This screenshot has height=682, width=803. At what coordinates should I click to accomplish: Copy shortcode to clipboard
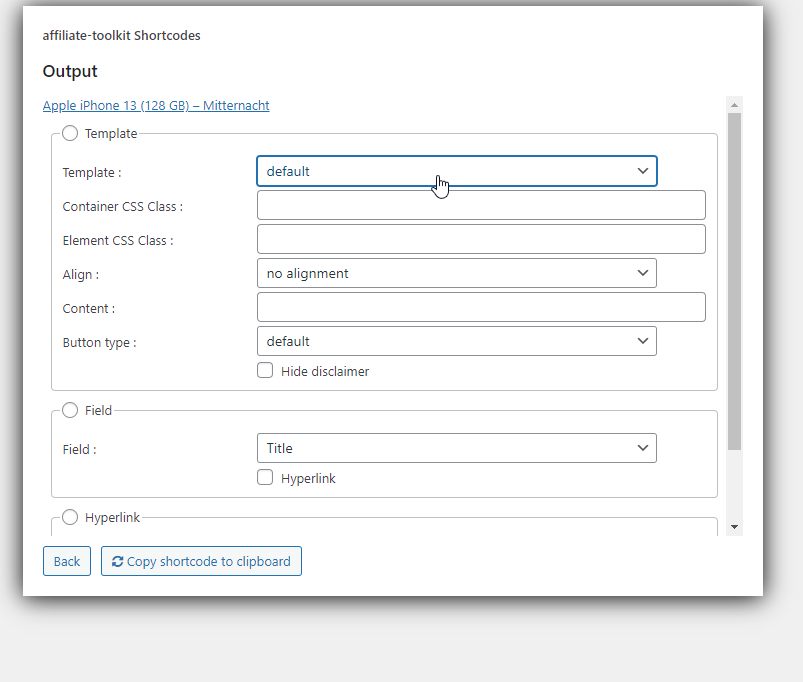[x=201, y=562]
